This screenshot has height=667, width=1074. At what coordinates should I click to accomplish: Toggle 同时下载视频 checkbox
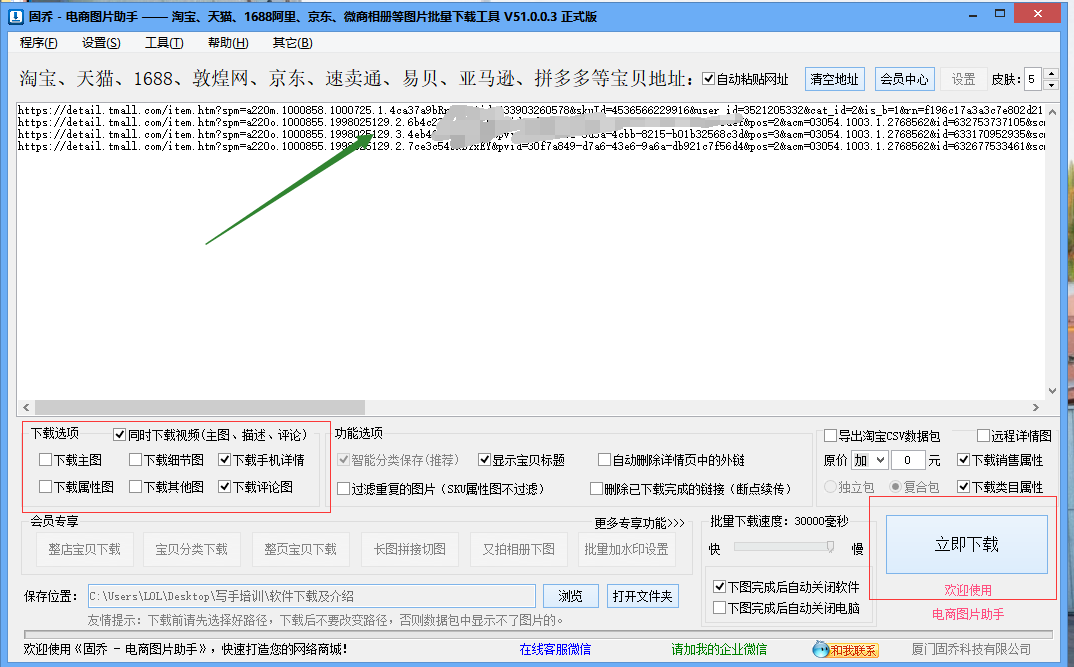pyautogui.click(x=119, y=434)
